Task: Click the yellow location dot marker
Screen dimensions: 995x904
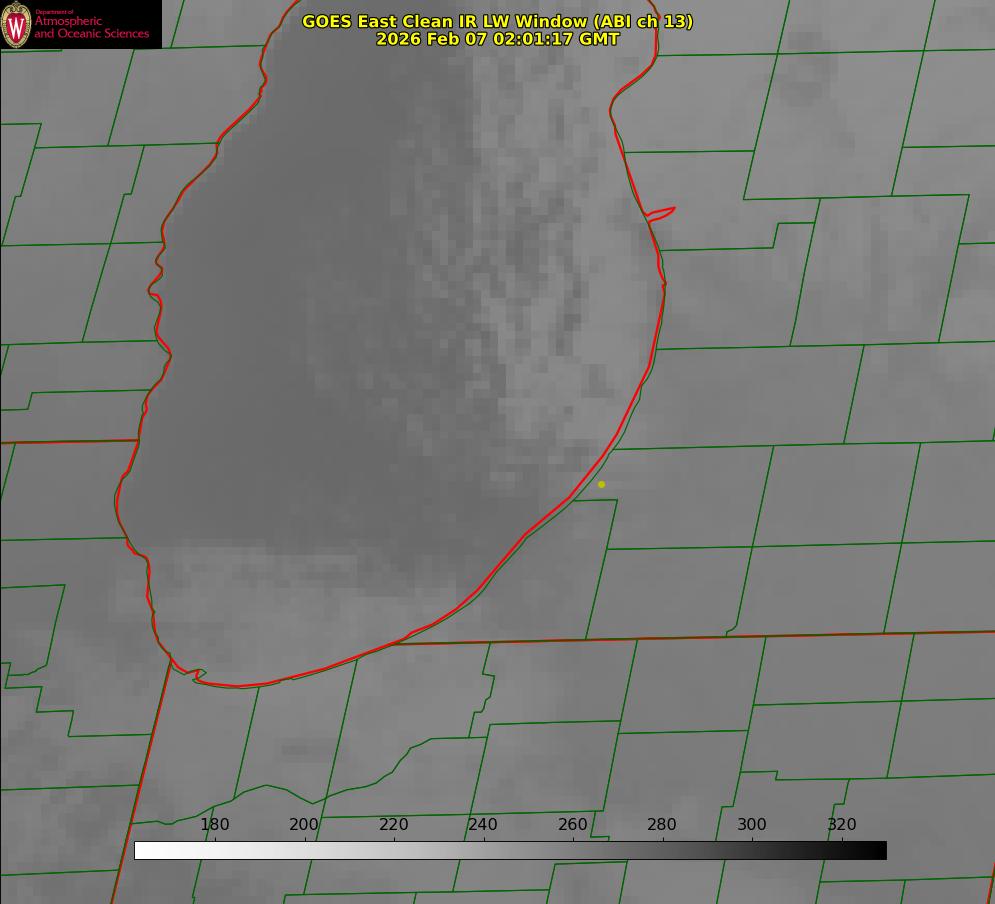Action: 602,484
